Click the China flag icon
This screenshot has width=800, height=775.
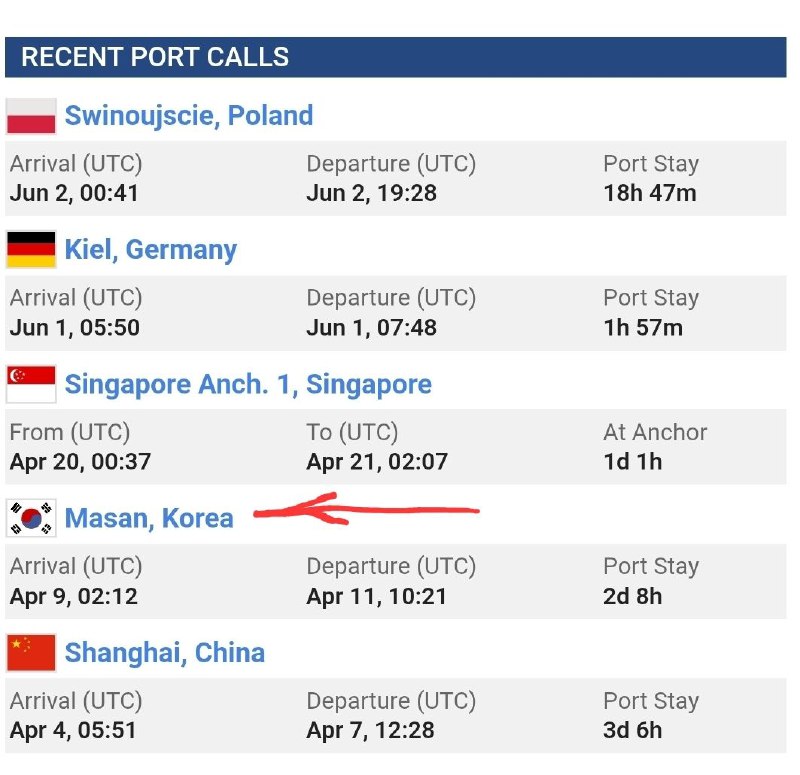coord(31,653)
